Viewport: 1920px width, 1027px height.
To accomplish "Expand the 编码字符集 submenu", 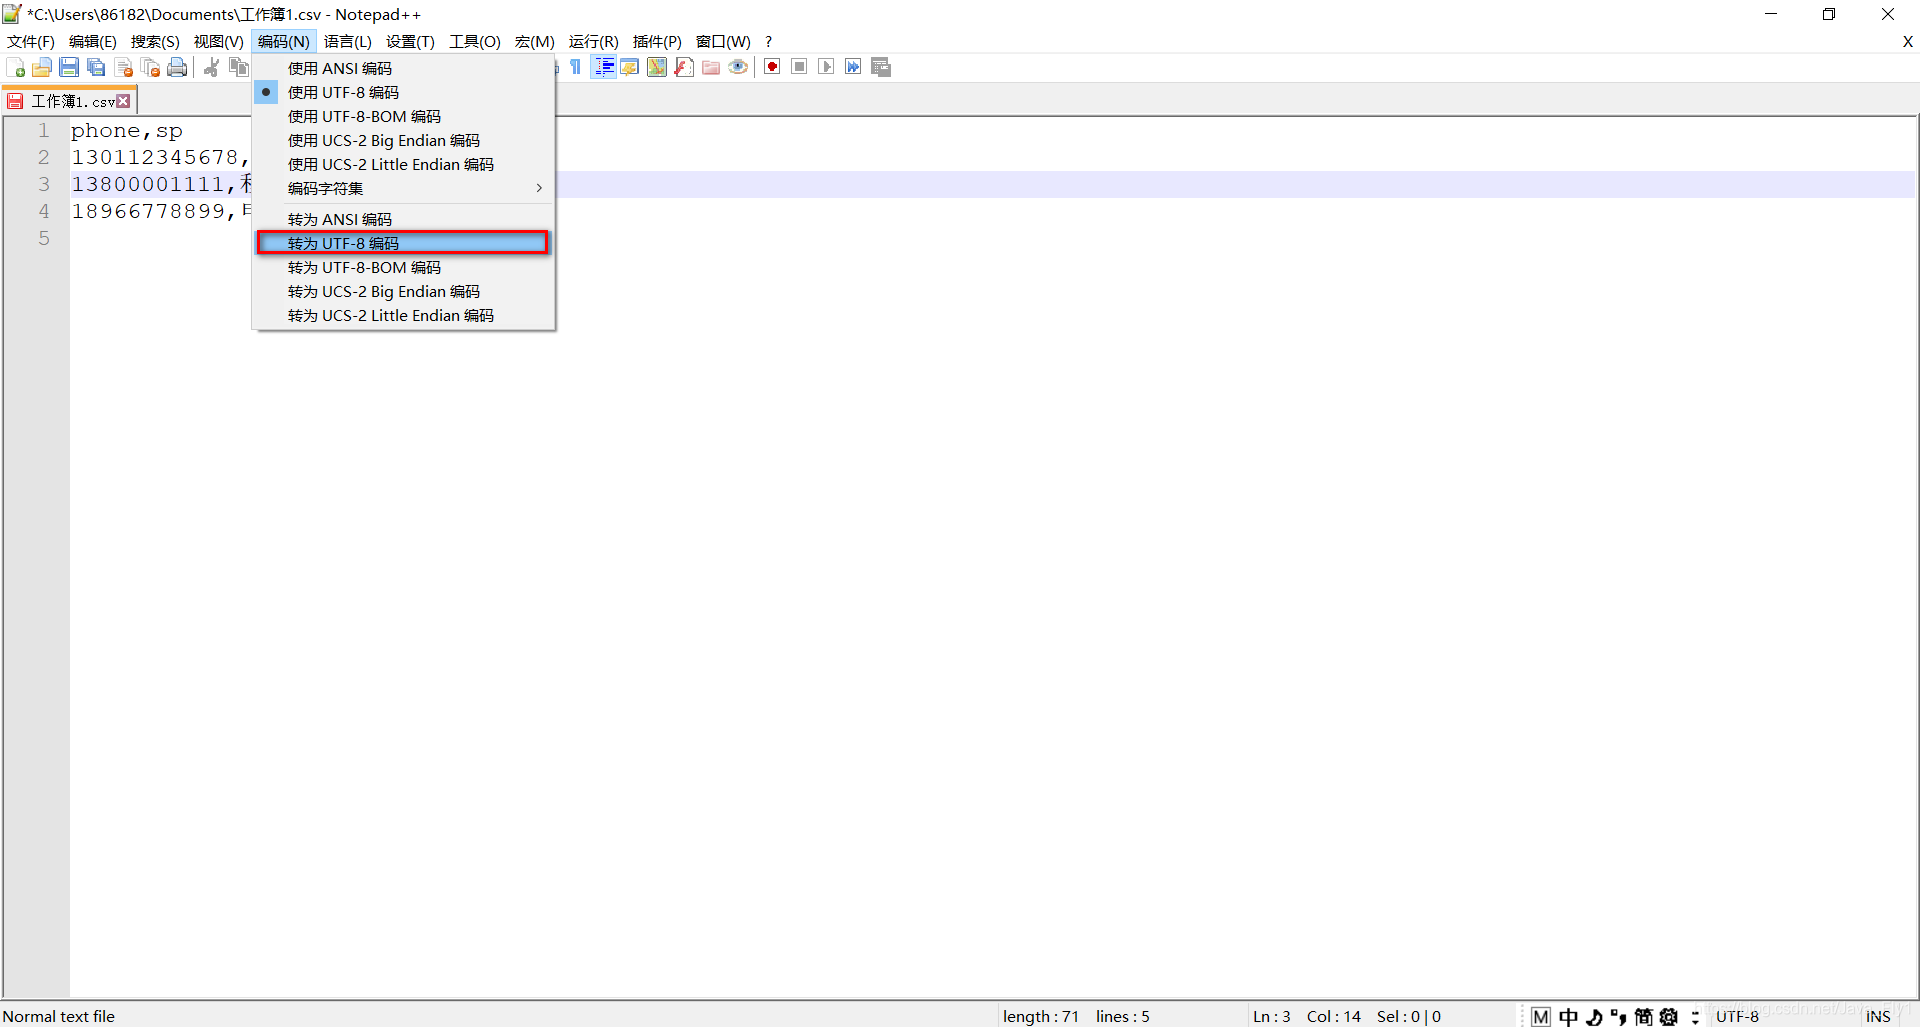I will (403, 188).
